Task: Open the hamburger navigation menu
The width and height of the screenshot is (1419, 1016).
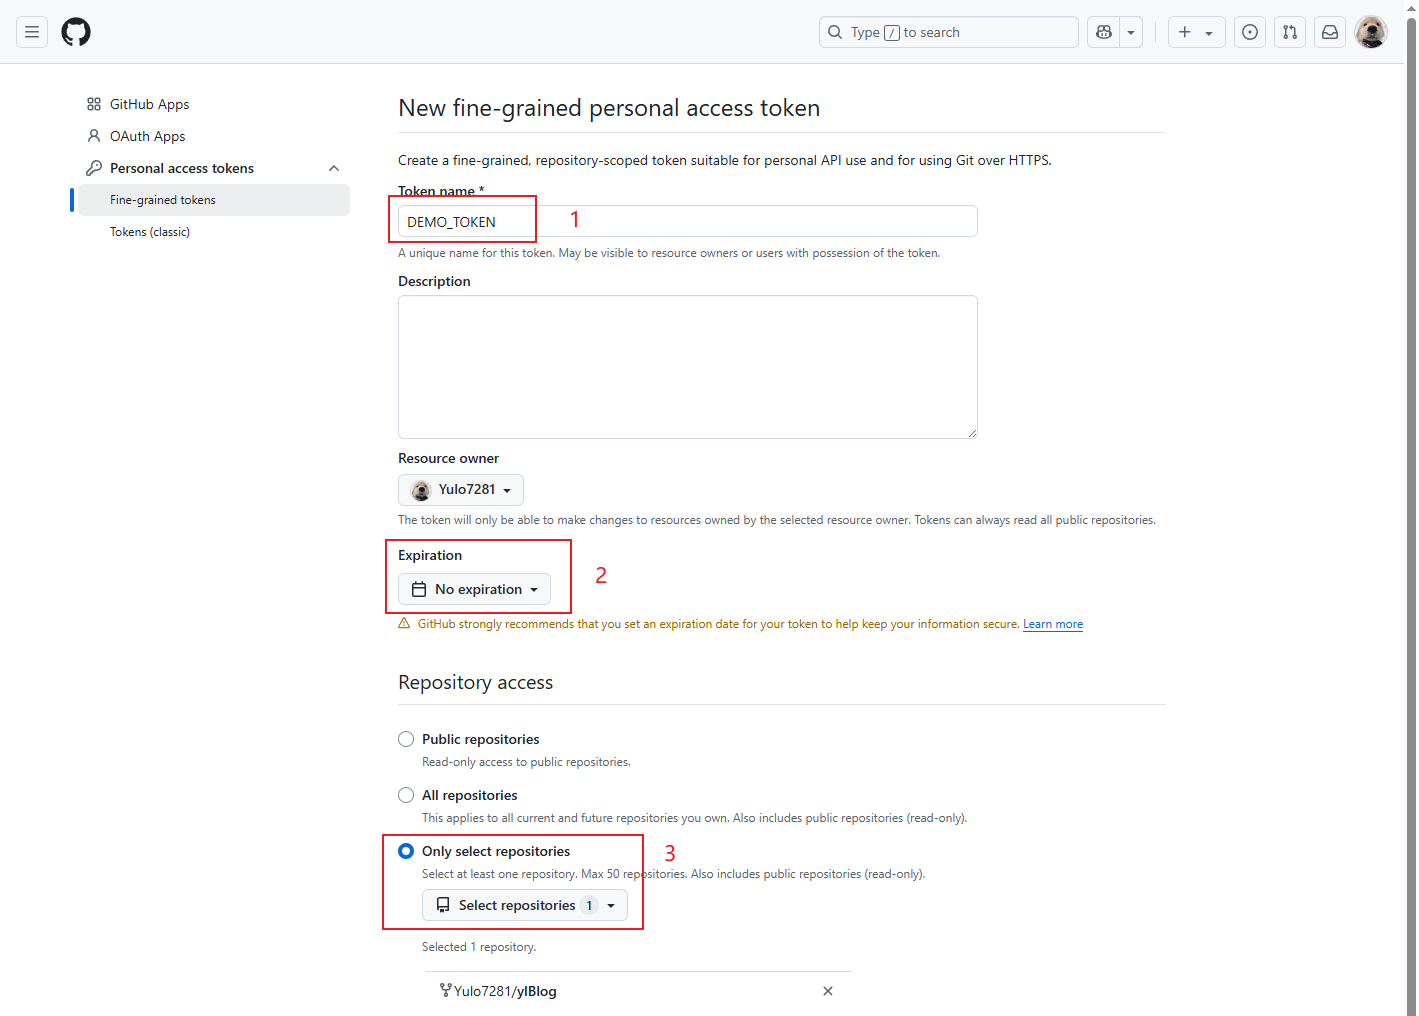Action: click(32, 32)
